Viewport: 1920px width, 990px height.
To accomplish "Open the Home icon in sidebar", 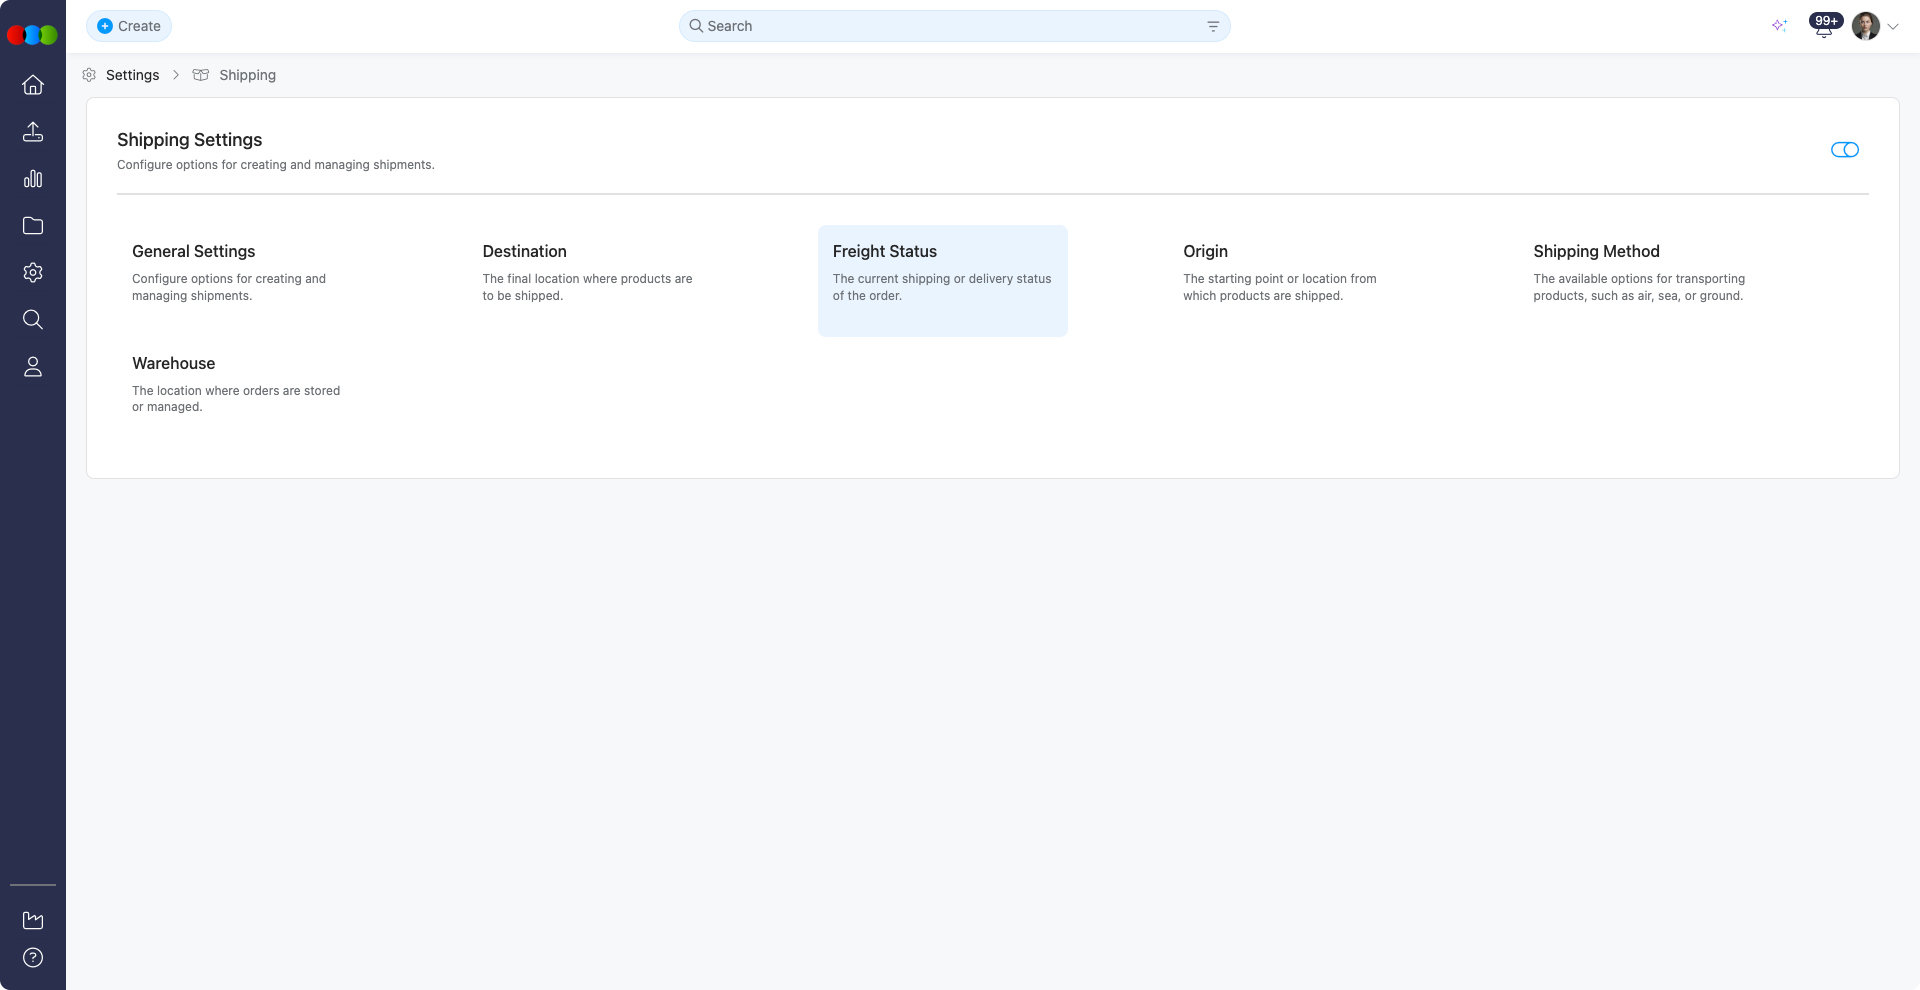I will tap(33, 85).
